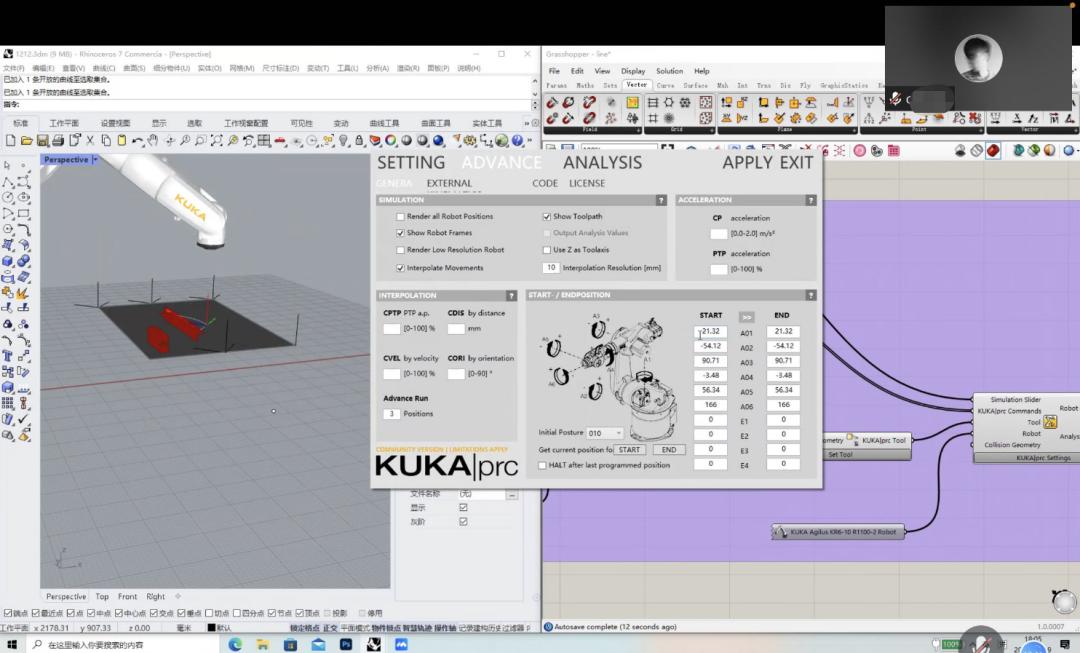
Task: Open the Grasshopper Solution menu
Action: [x=669, y=71]
